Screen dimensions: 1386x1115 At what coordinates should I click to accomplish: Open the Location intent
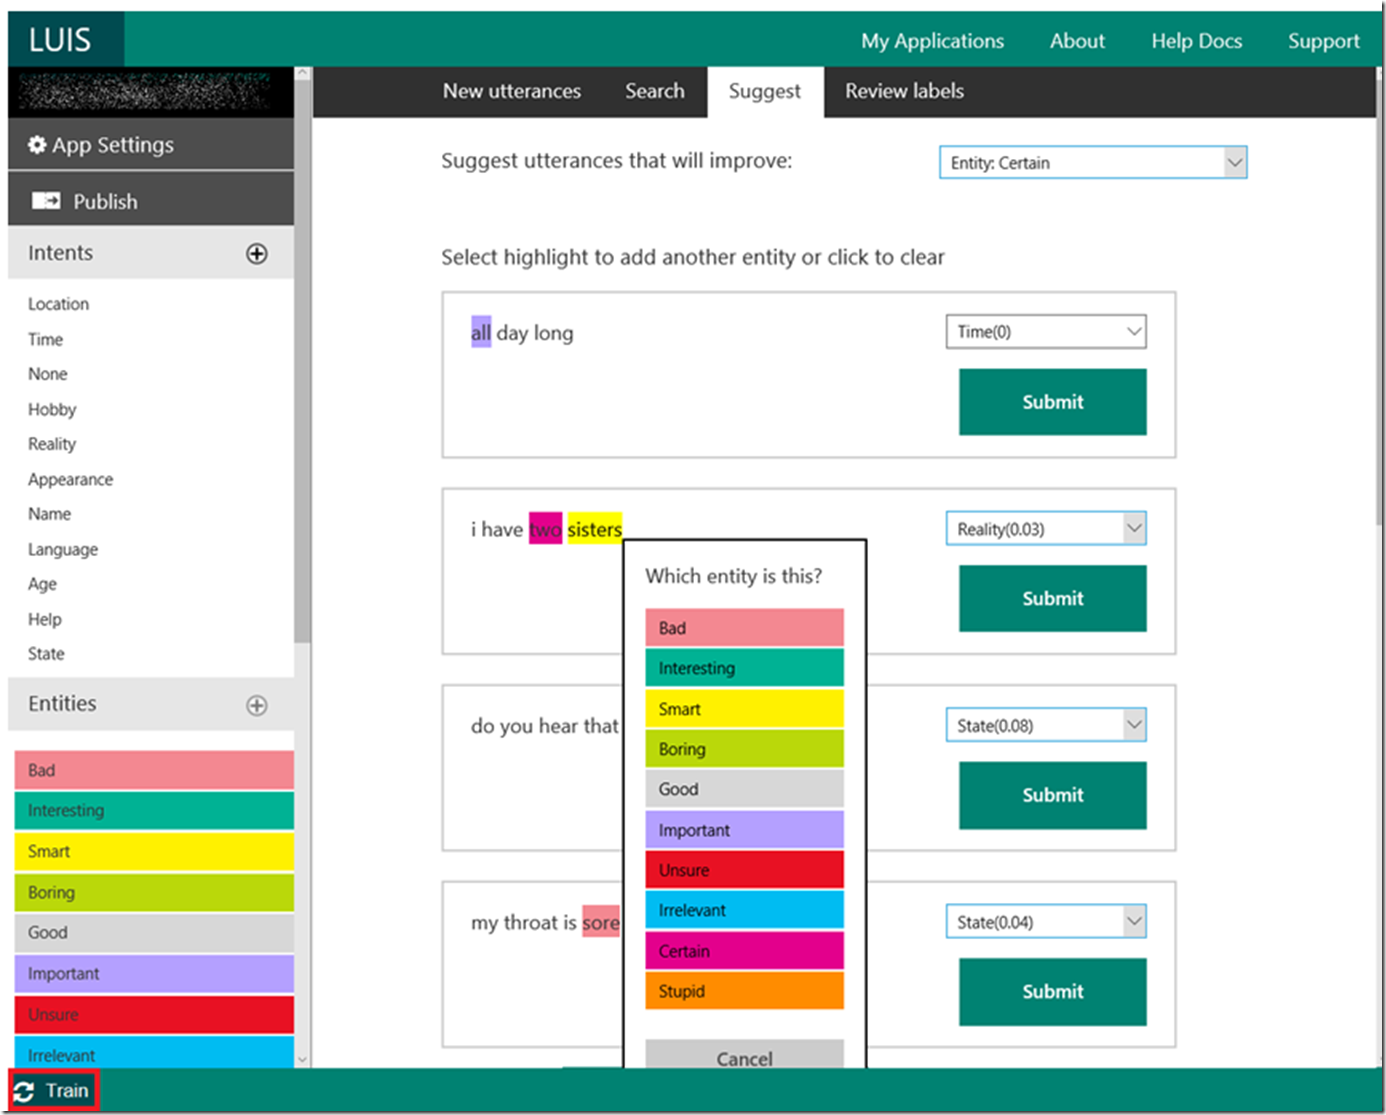coord(58,304)
